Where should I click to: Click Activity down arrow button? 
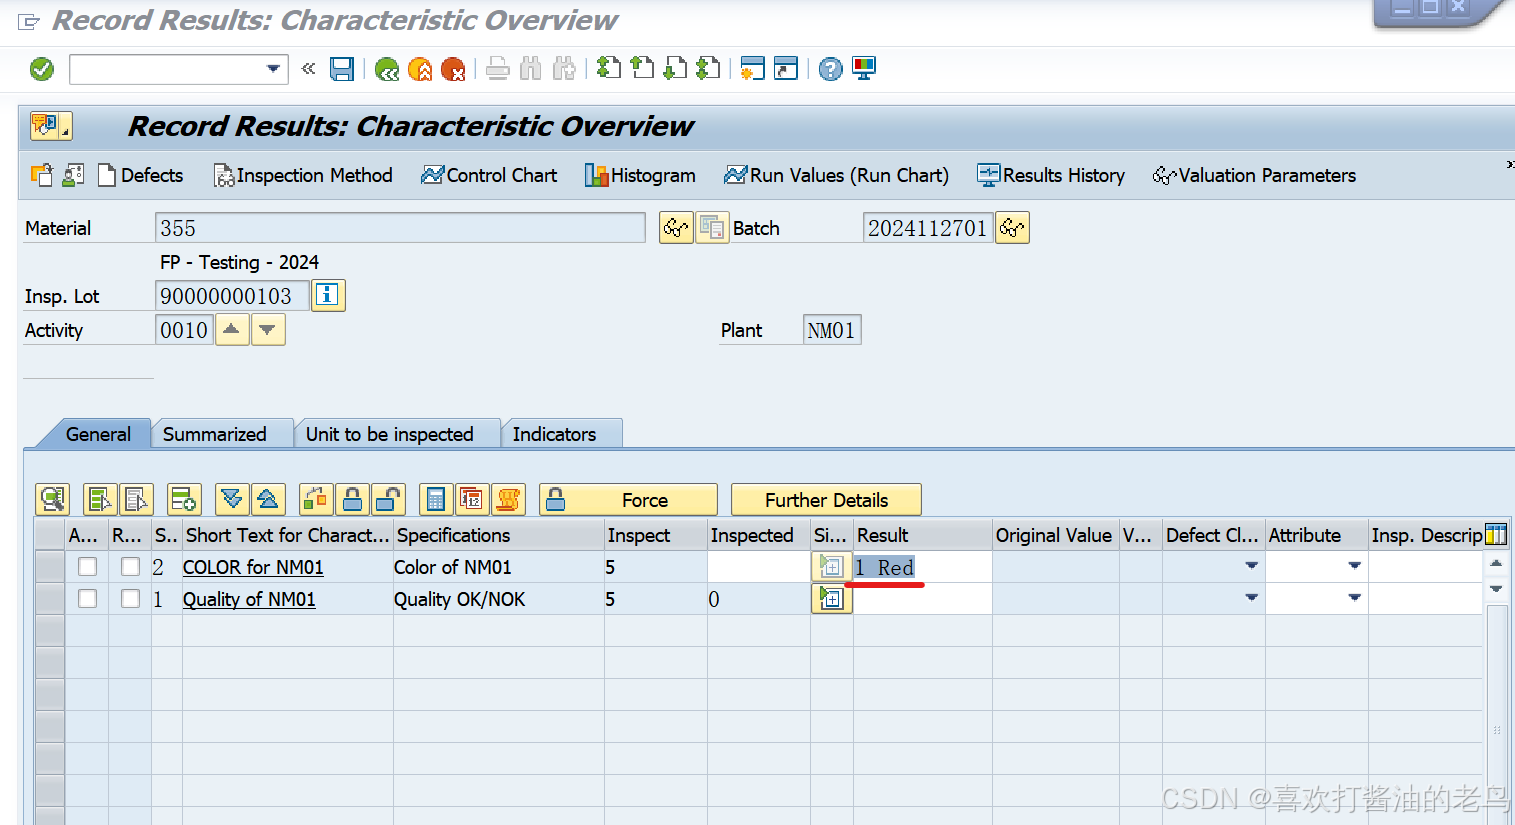[x=268, y=329]
